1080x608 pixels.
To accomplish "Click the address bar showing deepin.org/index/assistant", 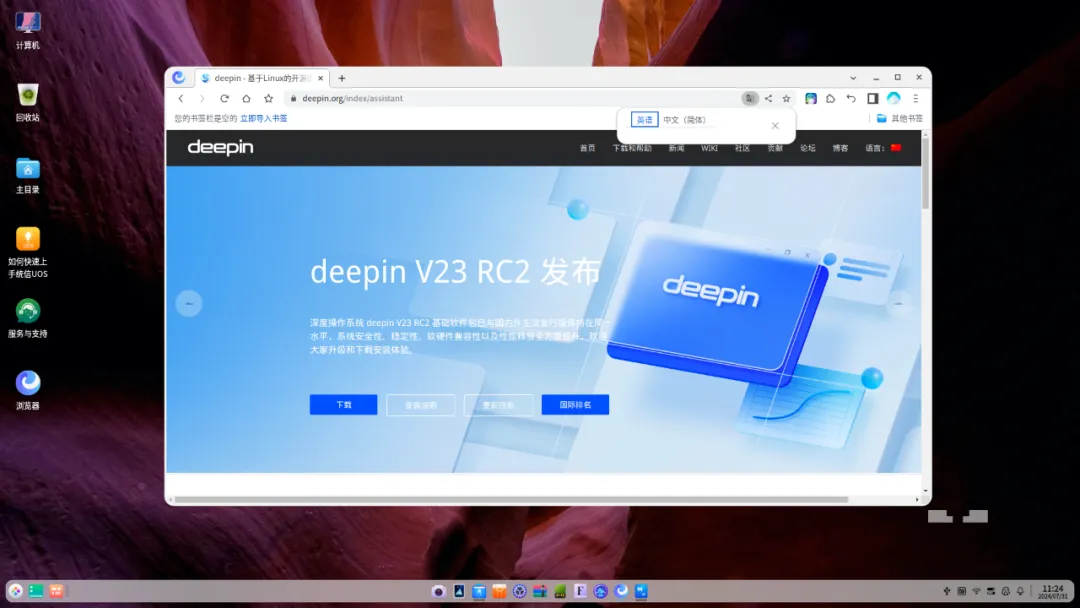I will pos(513,98).
